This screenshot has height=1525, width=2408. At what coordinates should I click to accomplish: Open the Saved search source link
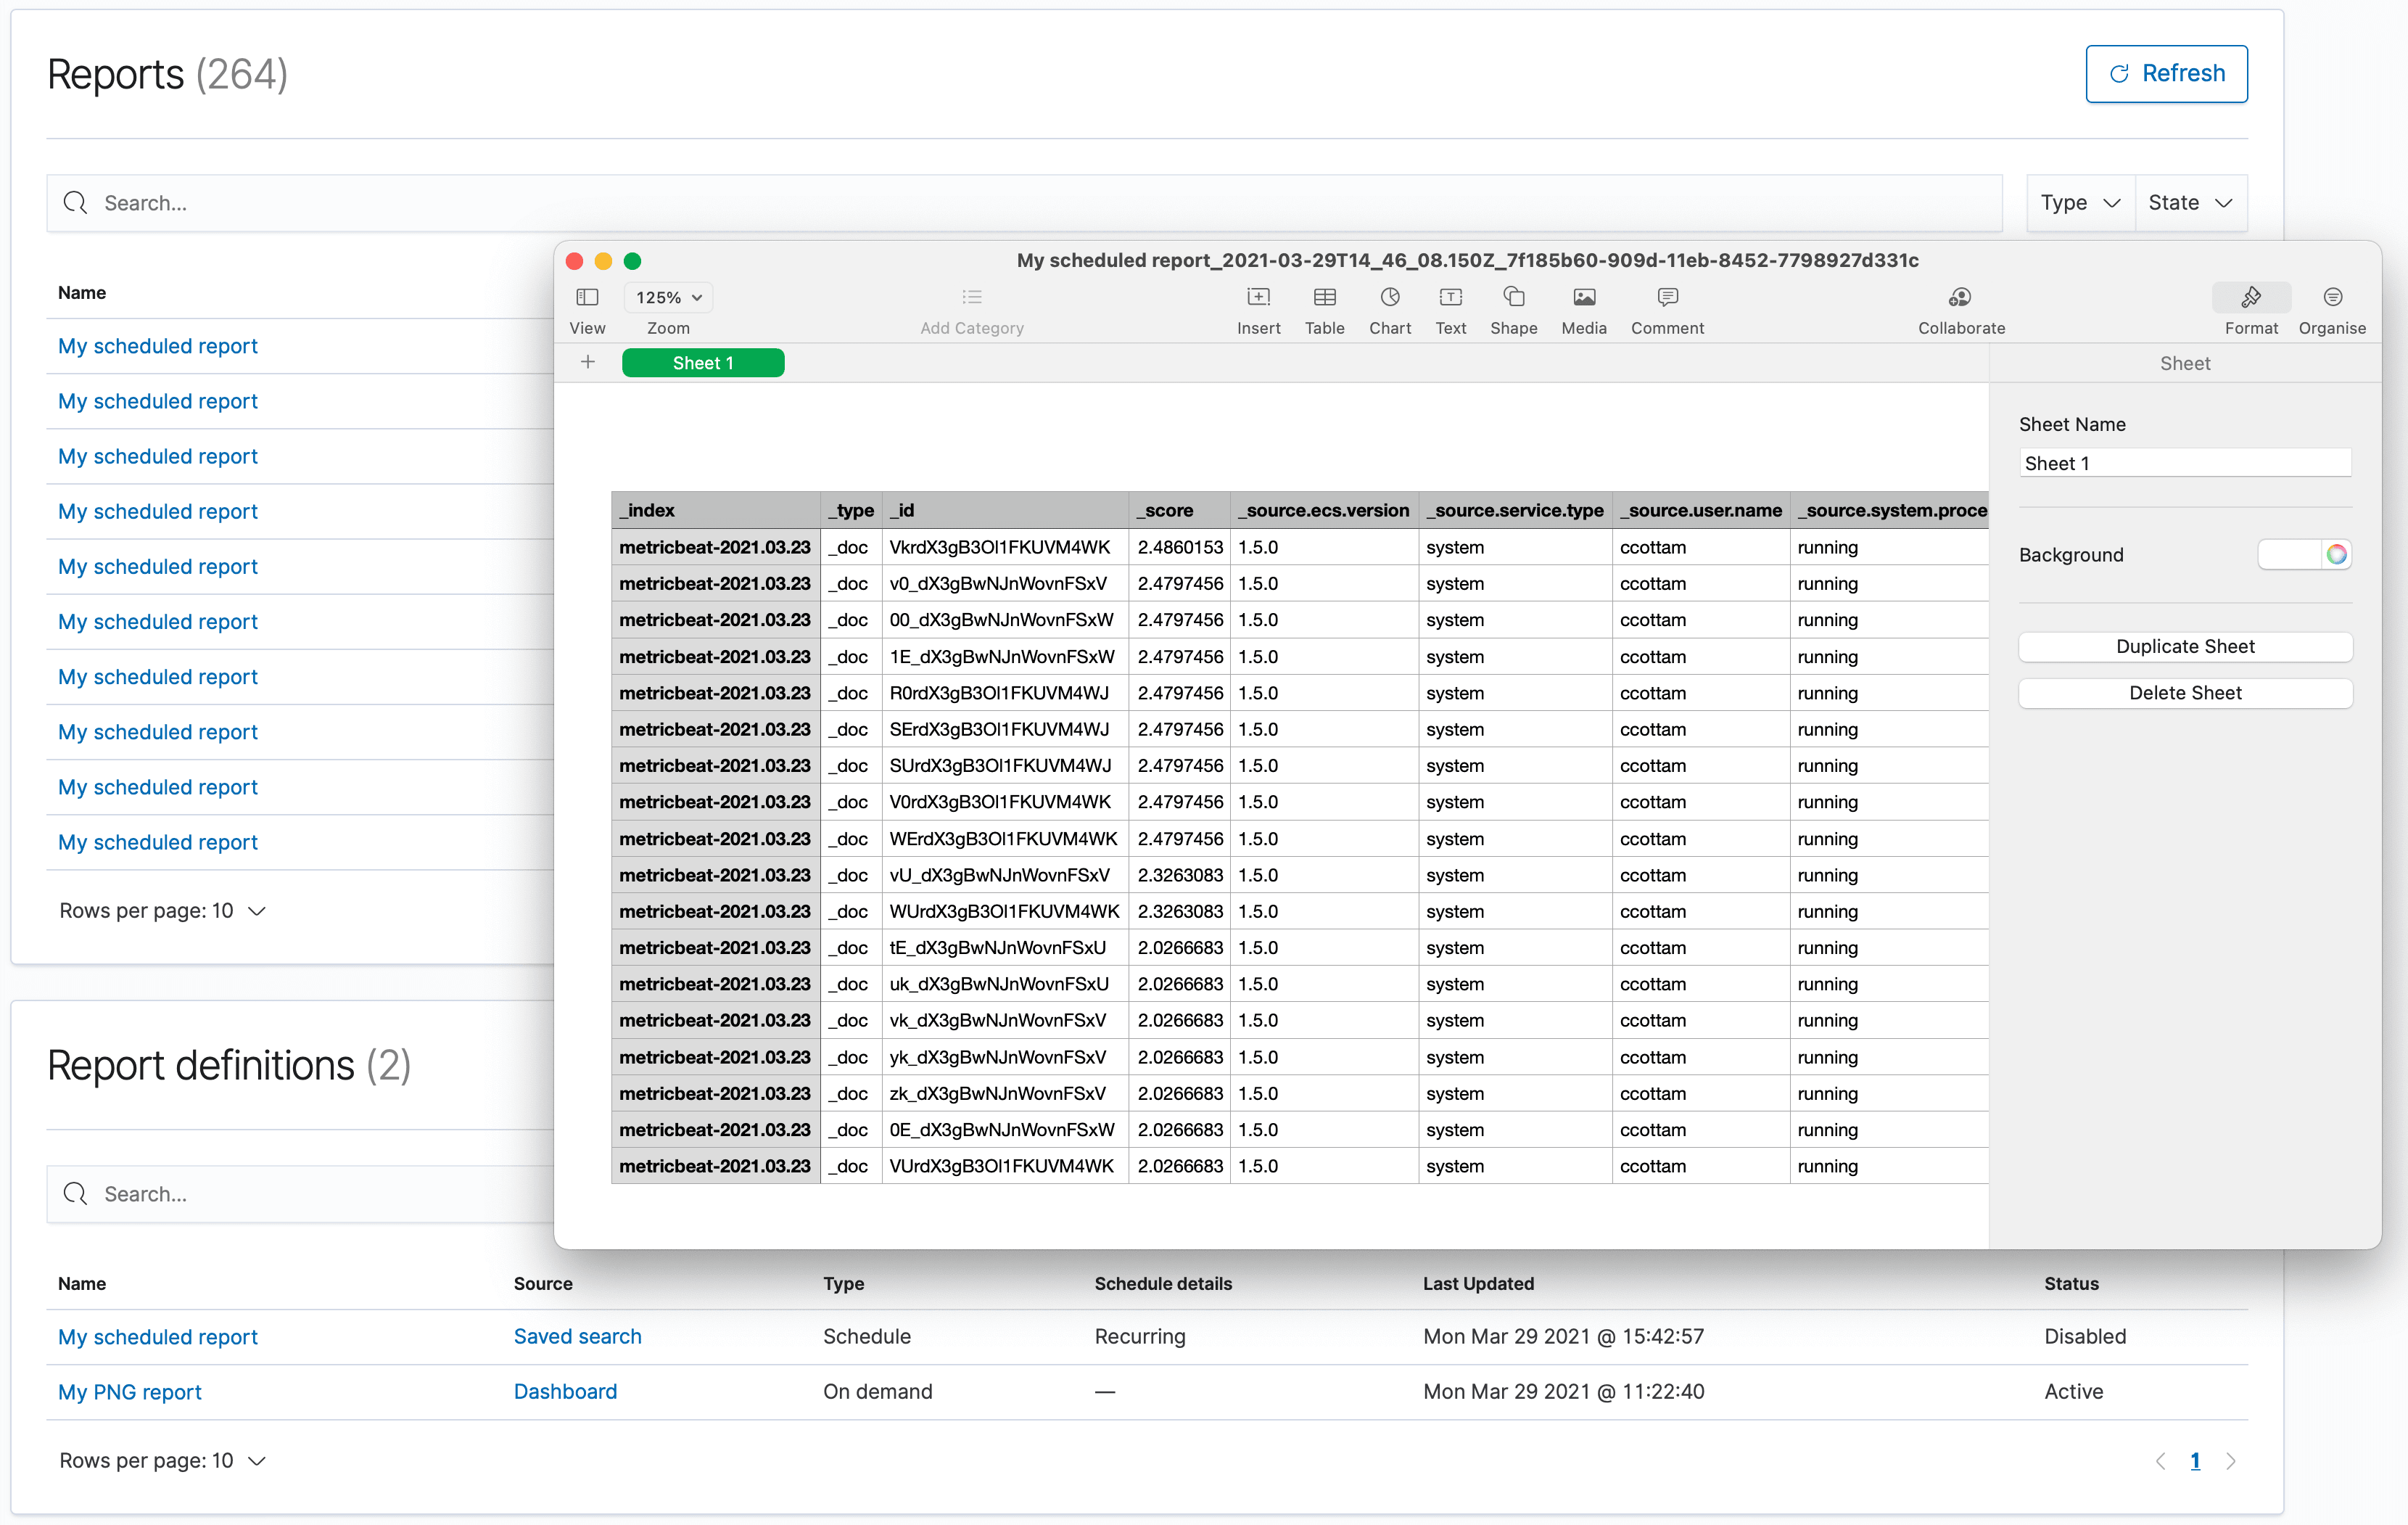click(x=578, y=1336)
